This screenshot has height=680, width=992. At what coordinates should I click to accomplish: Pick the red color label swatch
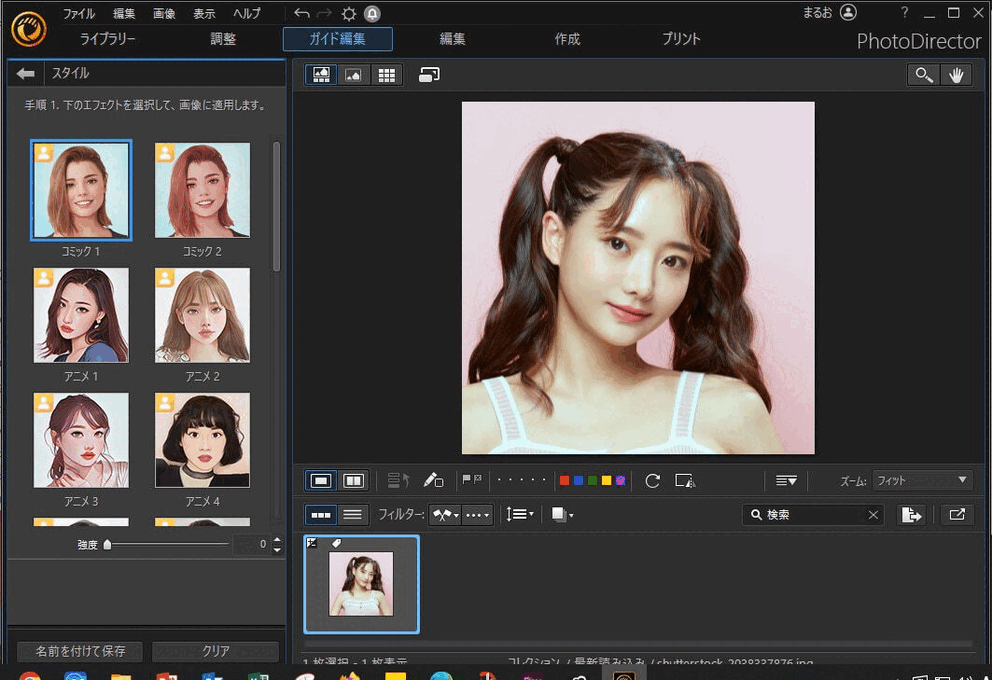[x=565, y=481]
